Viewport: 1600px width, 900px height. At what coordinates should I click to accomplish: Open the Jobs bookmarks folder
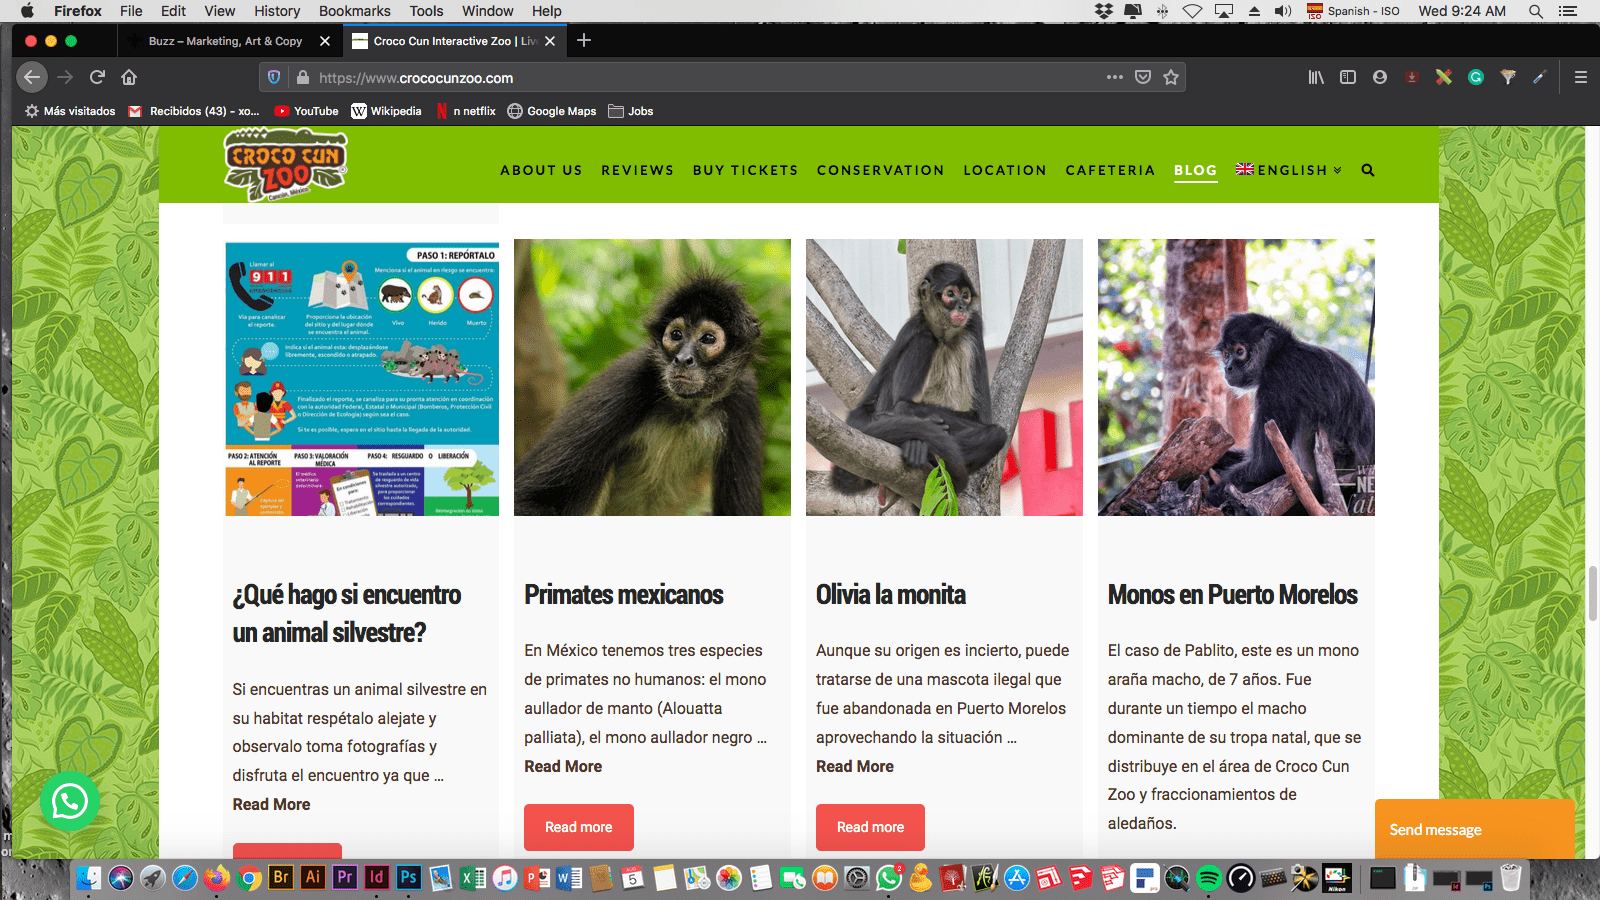pos(631,111)
